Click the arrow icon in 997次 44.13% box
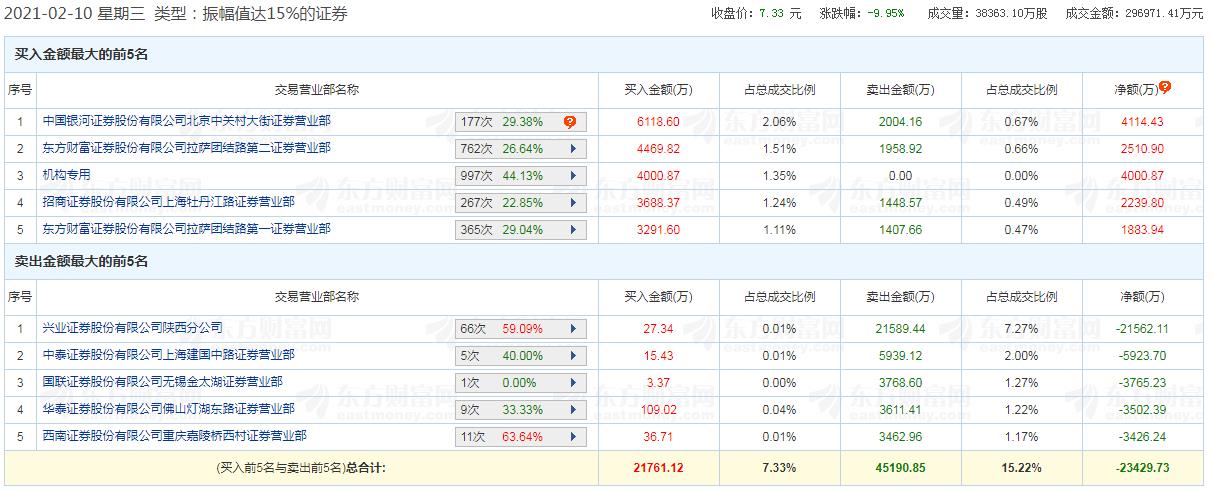Viewport: 1213px width, 492px height. (573, 176)
